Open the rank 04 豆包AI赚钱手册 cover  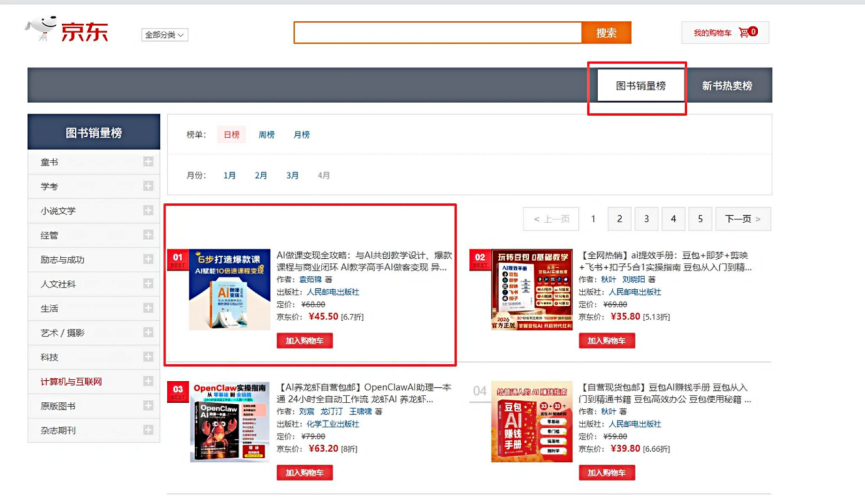tap(532, 422)
